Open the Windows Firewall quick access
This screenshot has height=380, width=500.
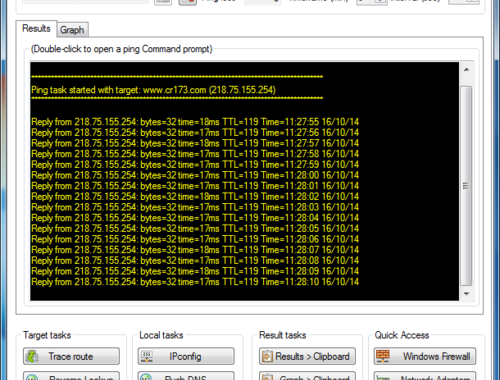point(425,356)
